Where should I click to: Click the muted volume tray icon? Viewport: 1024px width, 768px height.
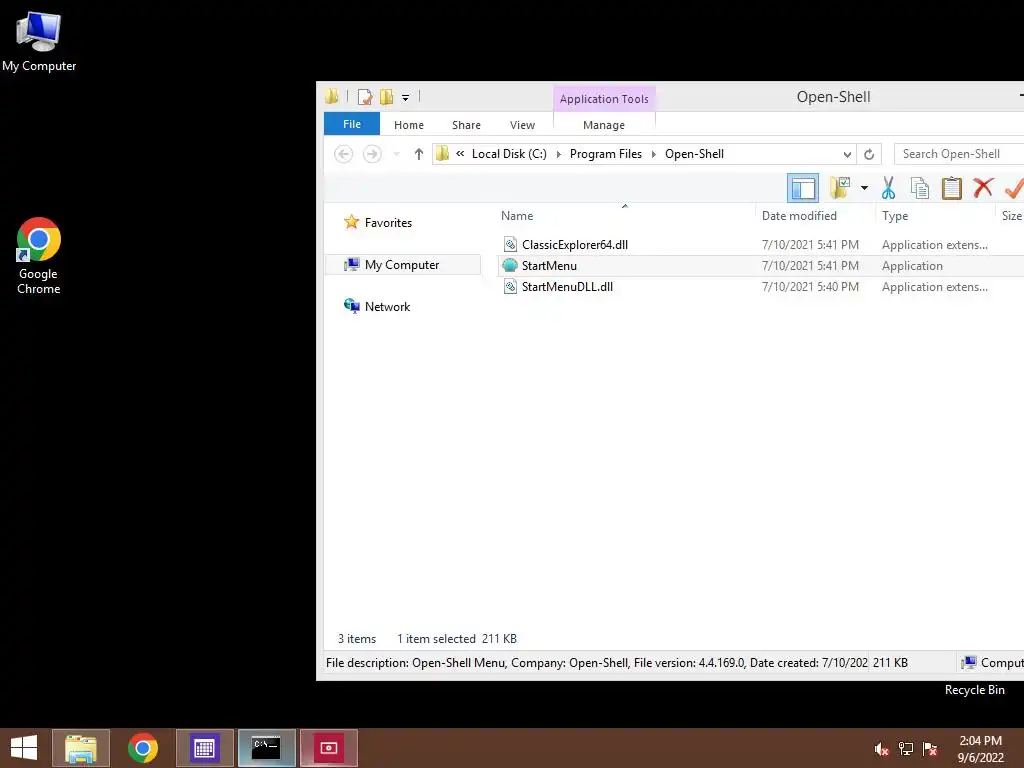click(x=881, y=749)
